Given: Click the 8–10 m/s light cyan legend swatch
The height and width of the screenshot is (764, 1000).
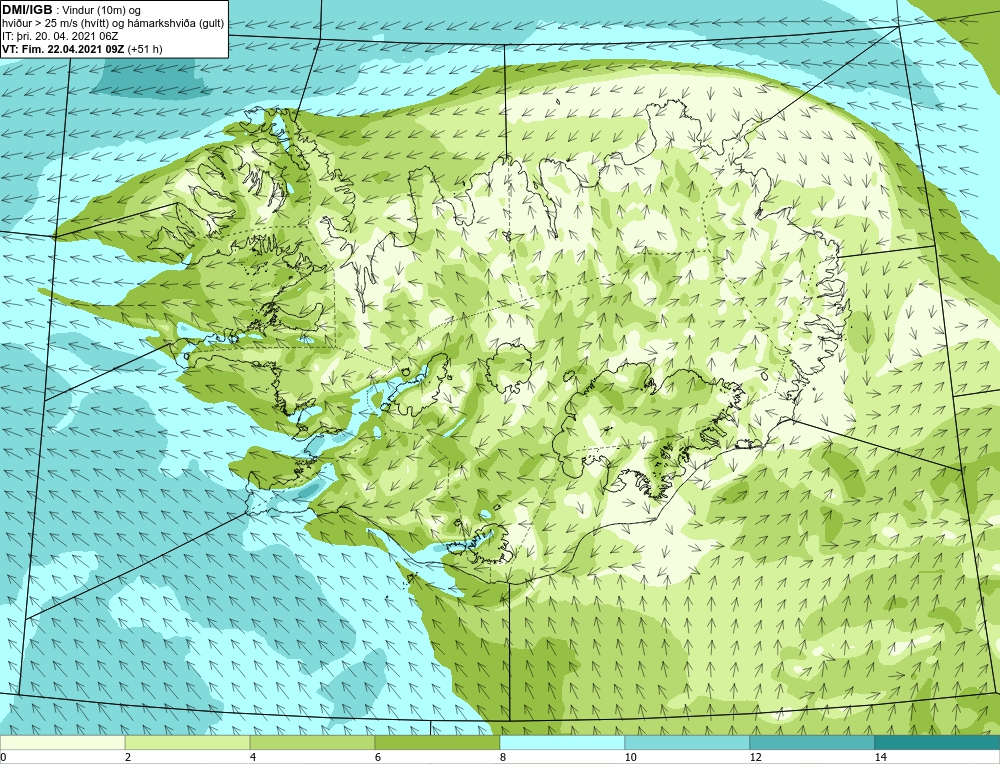Looking at the screenshot, I should [x=562, y=742].
